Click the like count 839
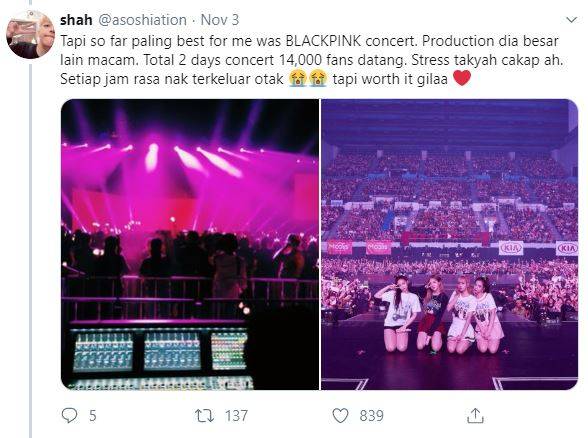The image size is (588, 438). pos(372,416)
